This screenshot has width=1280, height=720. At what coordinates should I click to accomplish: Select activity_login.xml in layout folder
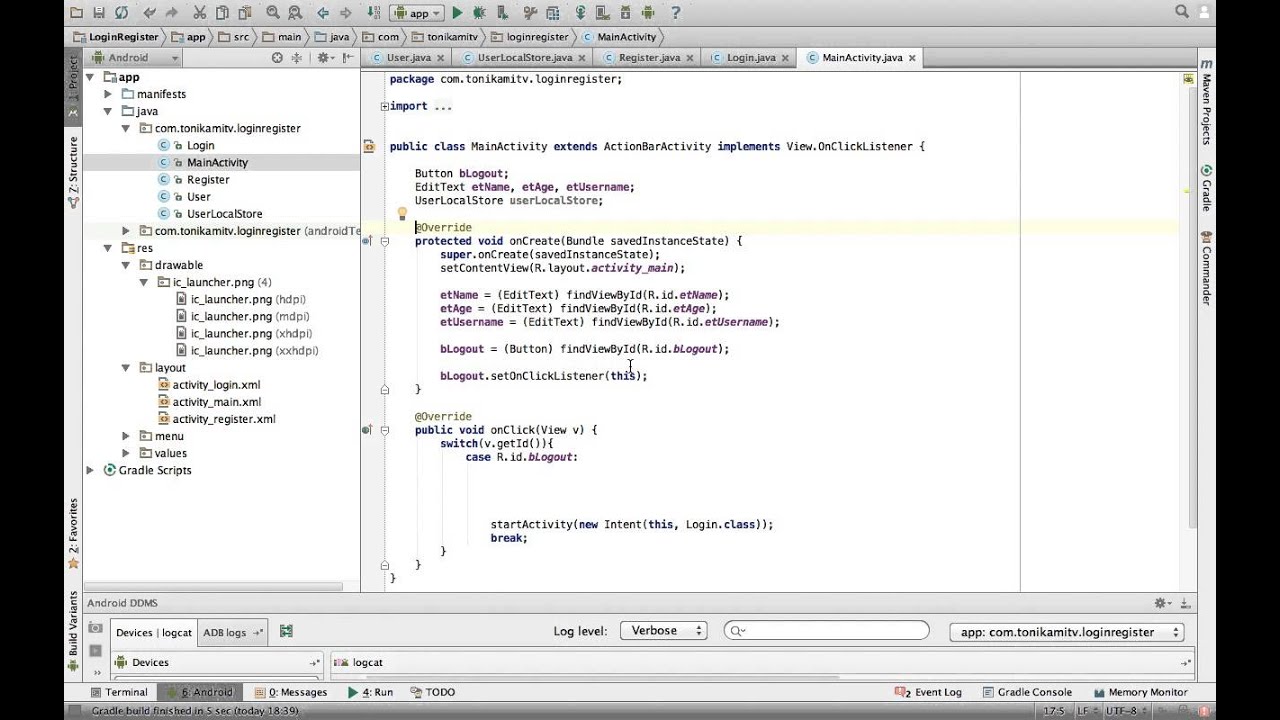click(x=216, y=385)
